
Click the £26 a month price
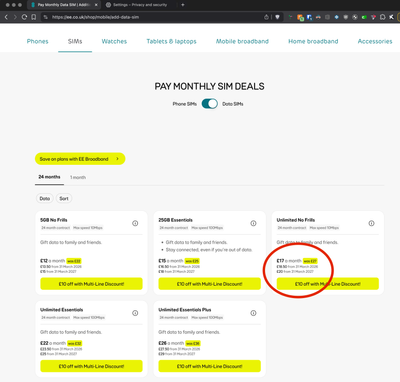click(x=171, y=343)
